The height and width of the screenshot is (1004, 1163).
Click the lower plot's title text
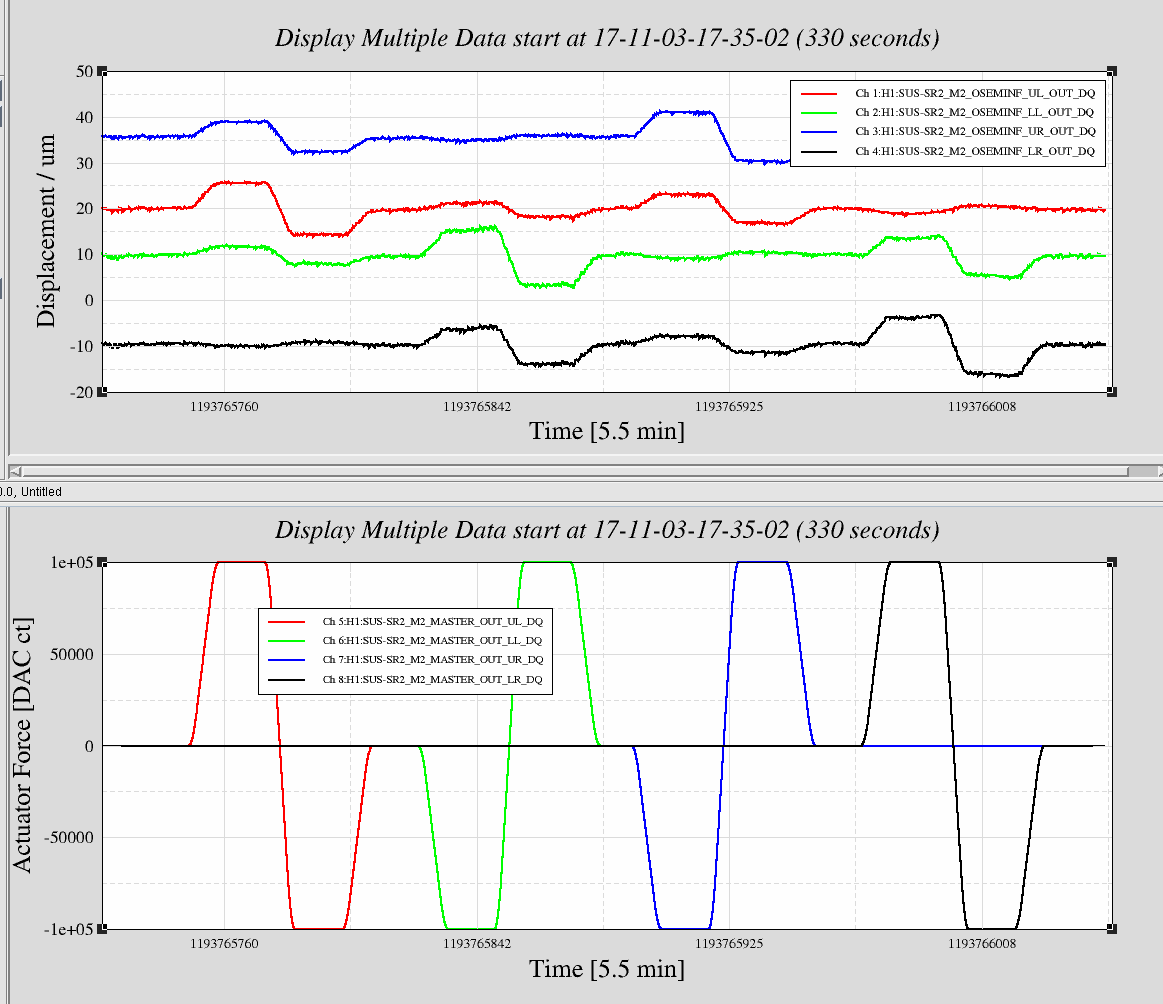tap(607, 530)
